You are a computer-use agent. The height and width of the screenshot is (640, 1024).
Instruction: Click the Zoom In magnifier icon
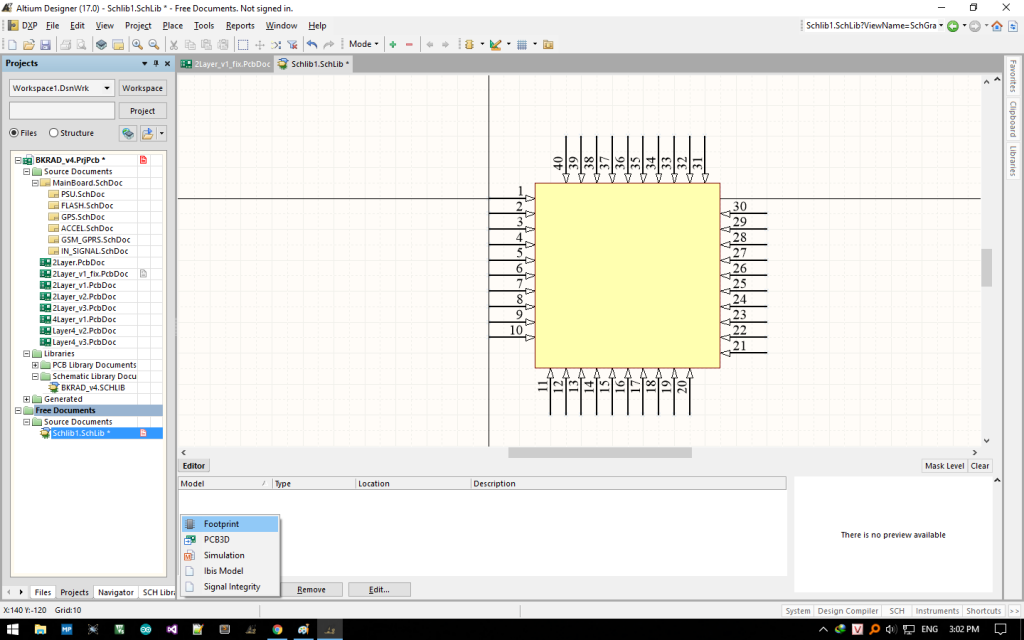click(137, 45)
